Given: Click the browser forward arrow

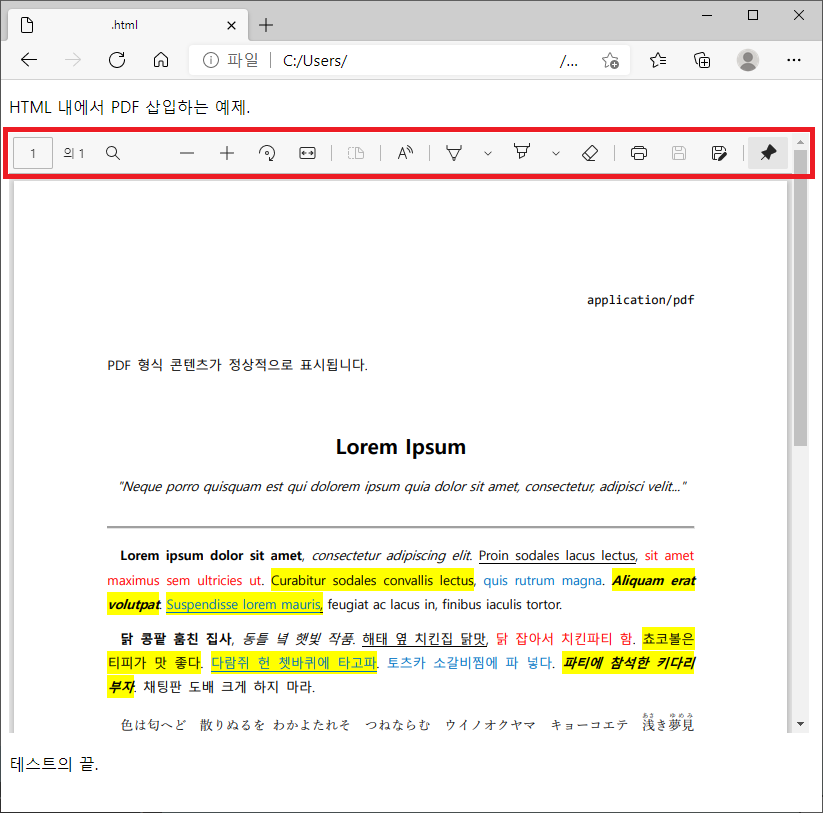Looking at the screenshot, I should coord(73,60).
